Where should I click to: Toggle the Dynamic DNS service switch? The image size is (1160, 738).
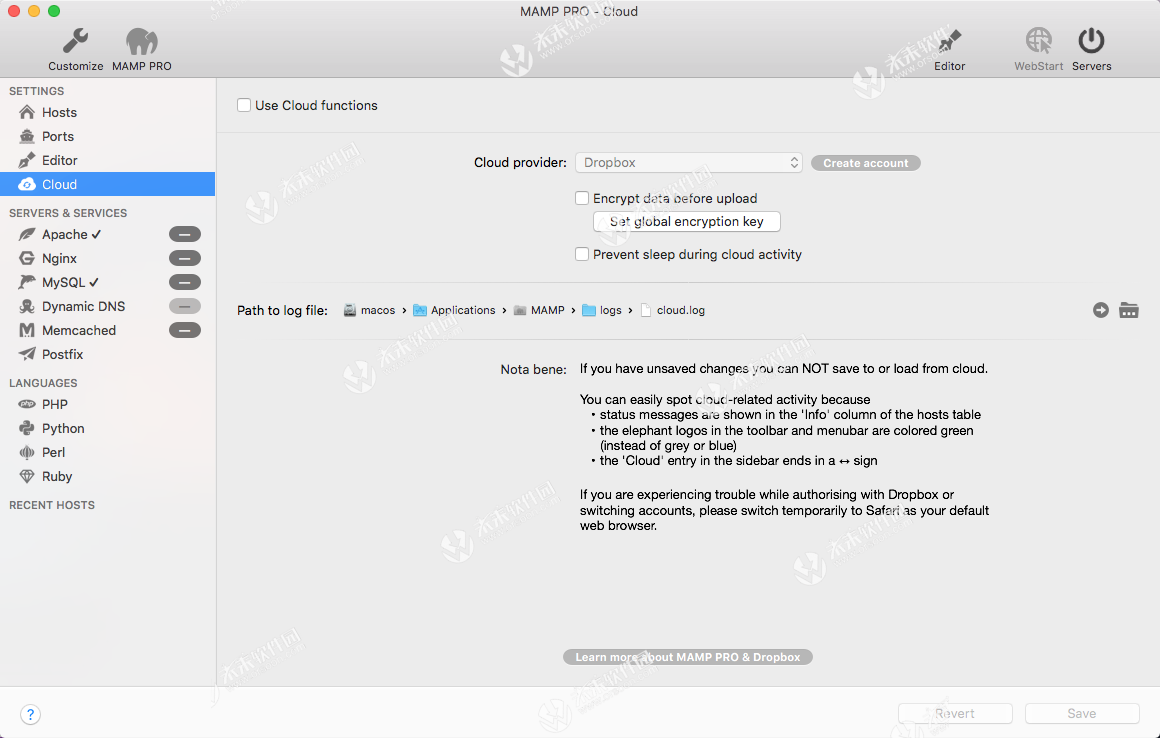coord(185,306)
